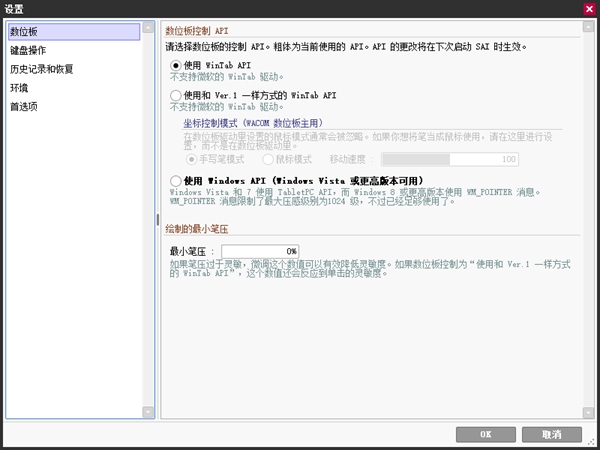Image resolution: width=600 pixels, height=450 pixels.
Task: Click the 最小笔压 percentage field
Action: click(x=259, y=250)
